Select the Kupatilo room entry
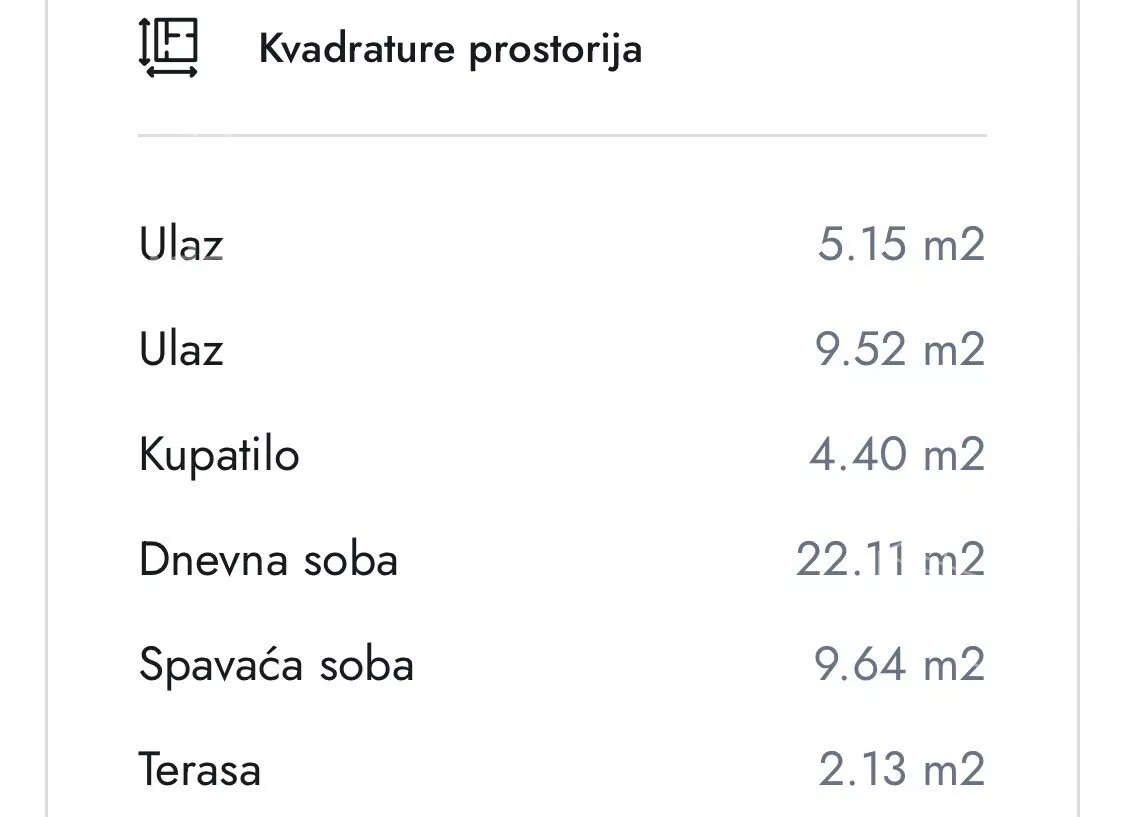The height and width of the screenshot is (817, 1124). point(220,454)
